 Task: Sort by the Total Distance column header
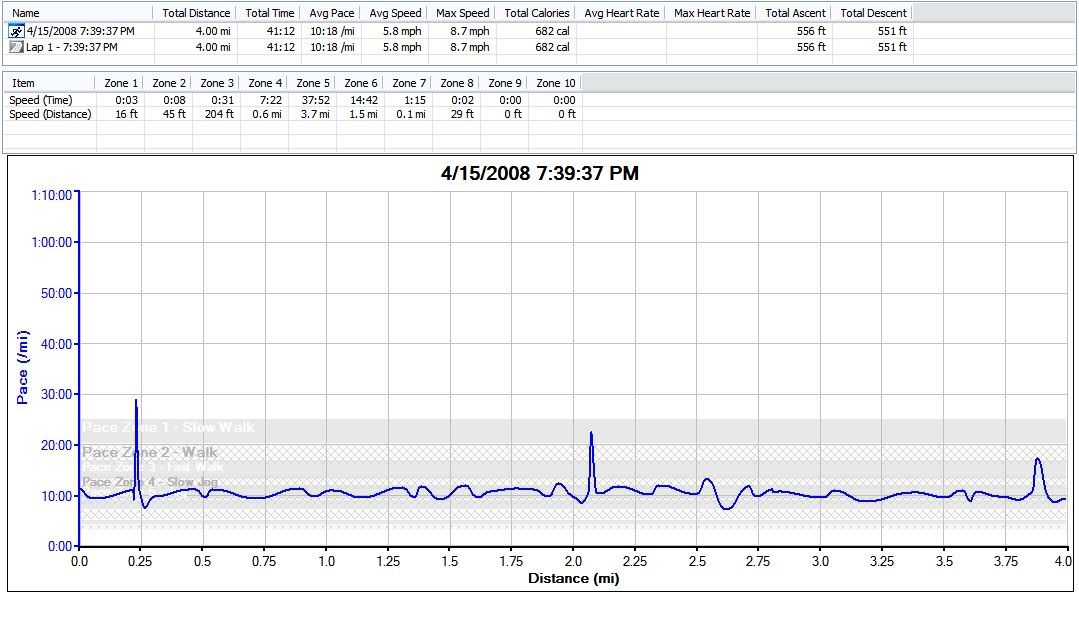pos(196,13)
